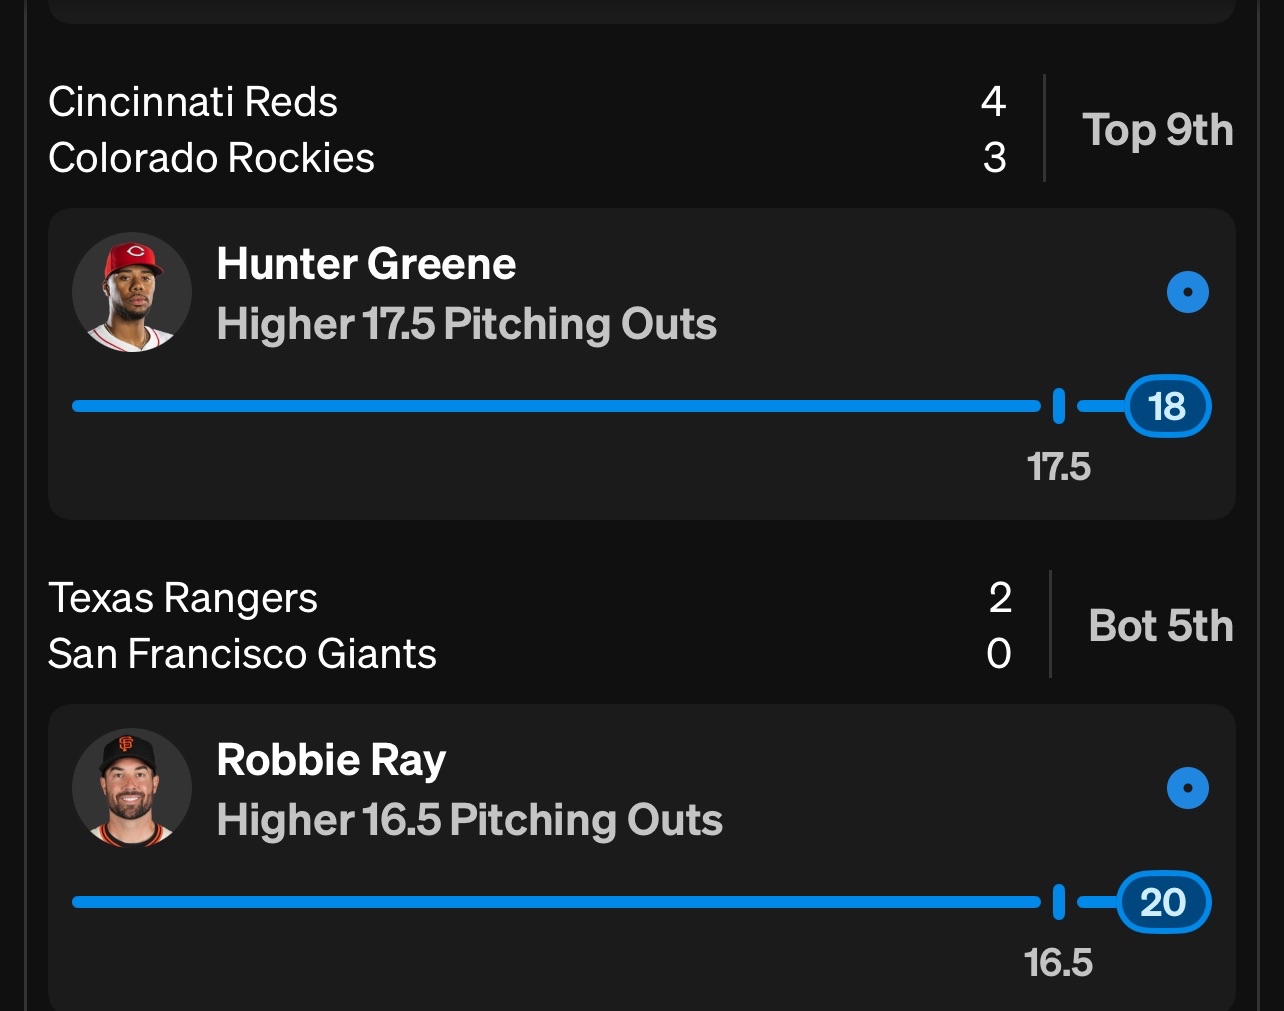Open the Hunter Greene player name
This screenshot has height=1011, width=1284.
tap(366, 264)
